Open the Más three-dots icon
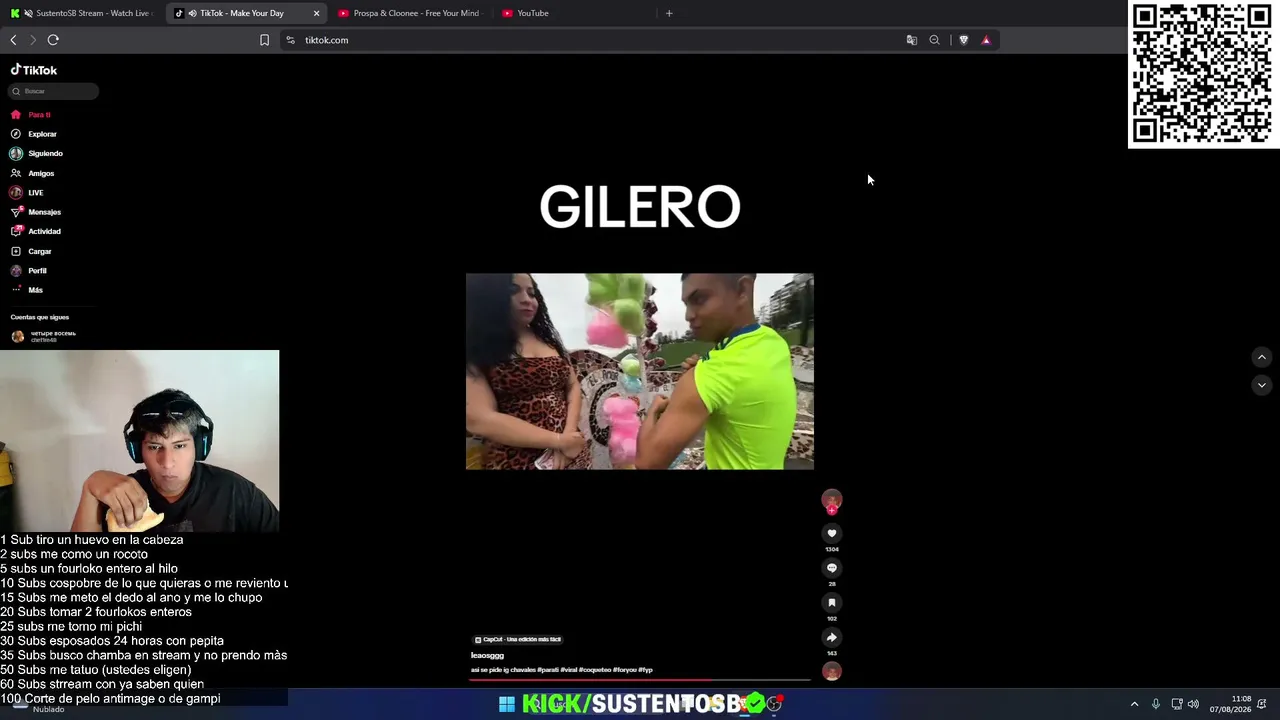This screenshot has height=720, width=1280. tap(16, 290)
